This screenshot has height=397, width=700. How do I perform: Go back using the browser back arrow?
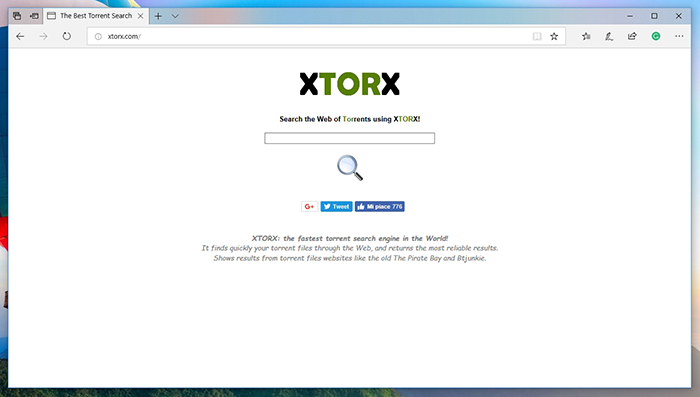tap(20, 37)
